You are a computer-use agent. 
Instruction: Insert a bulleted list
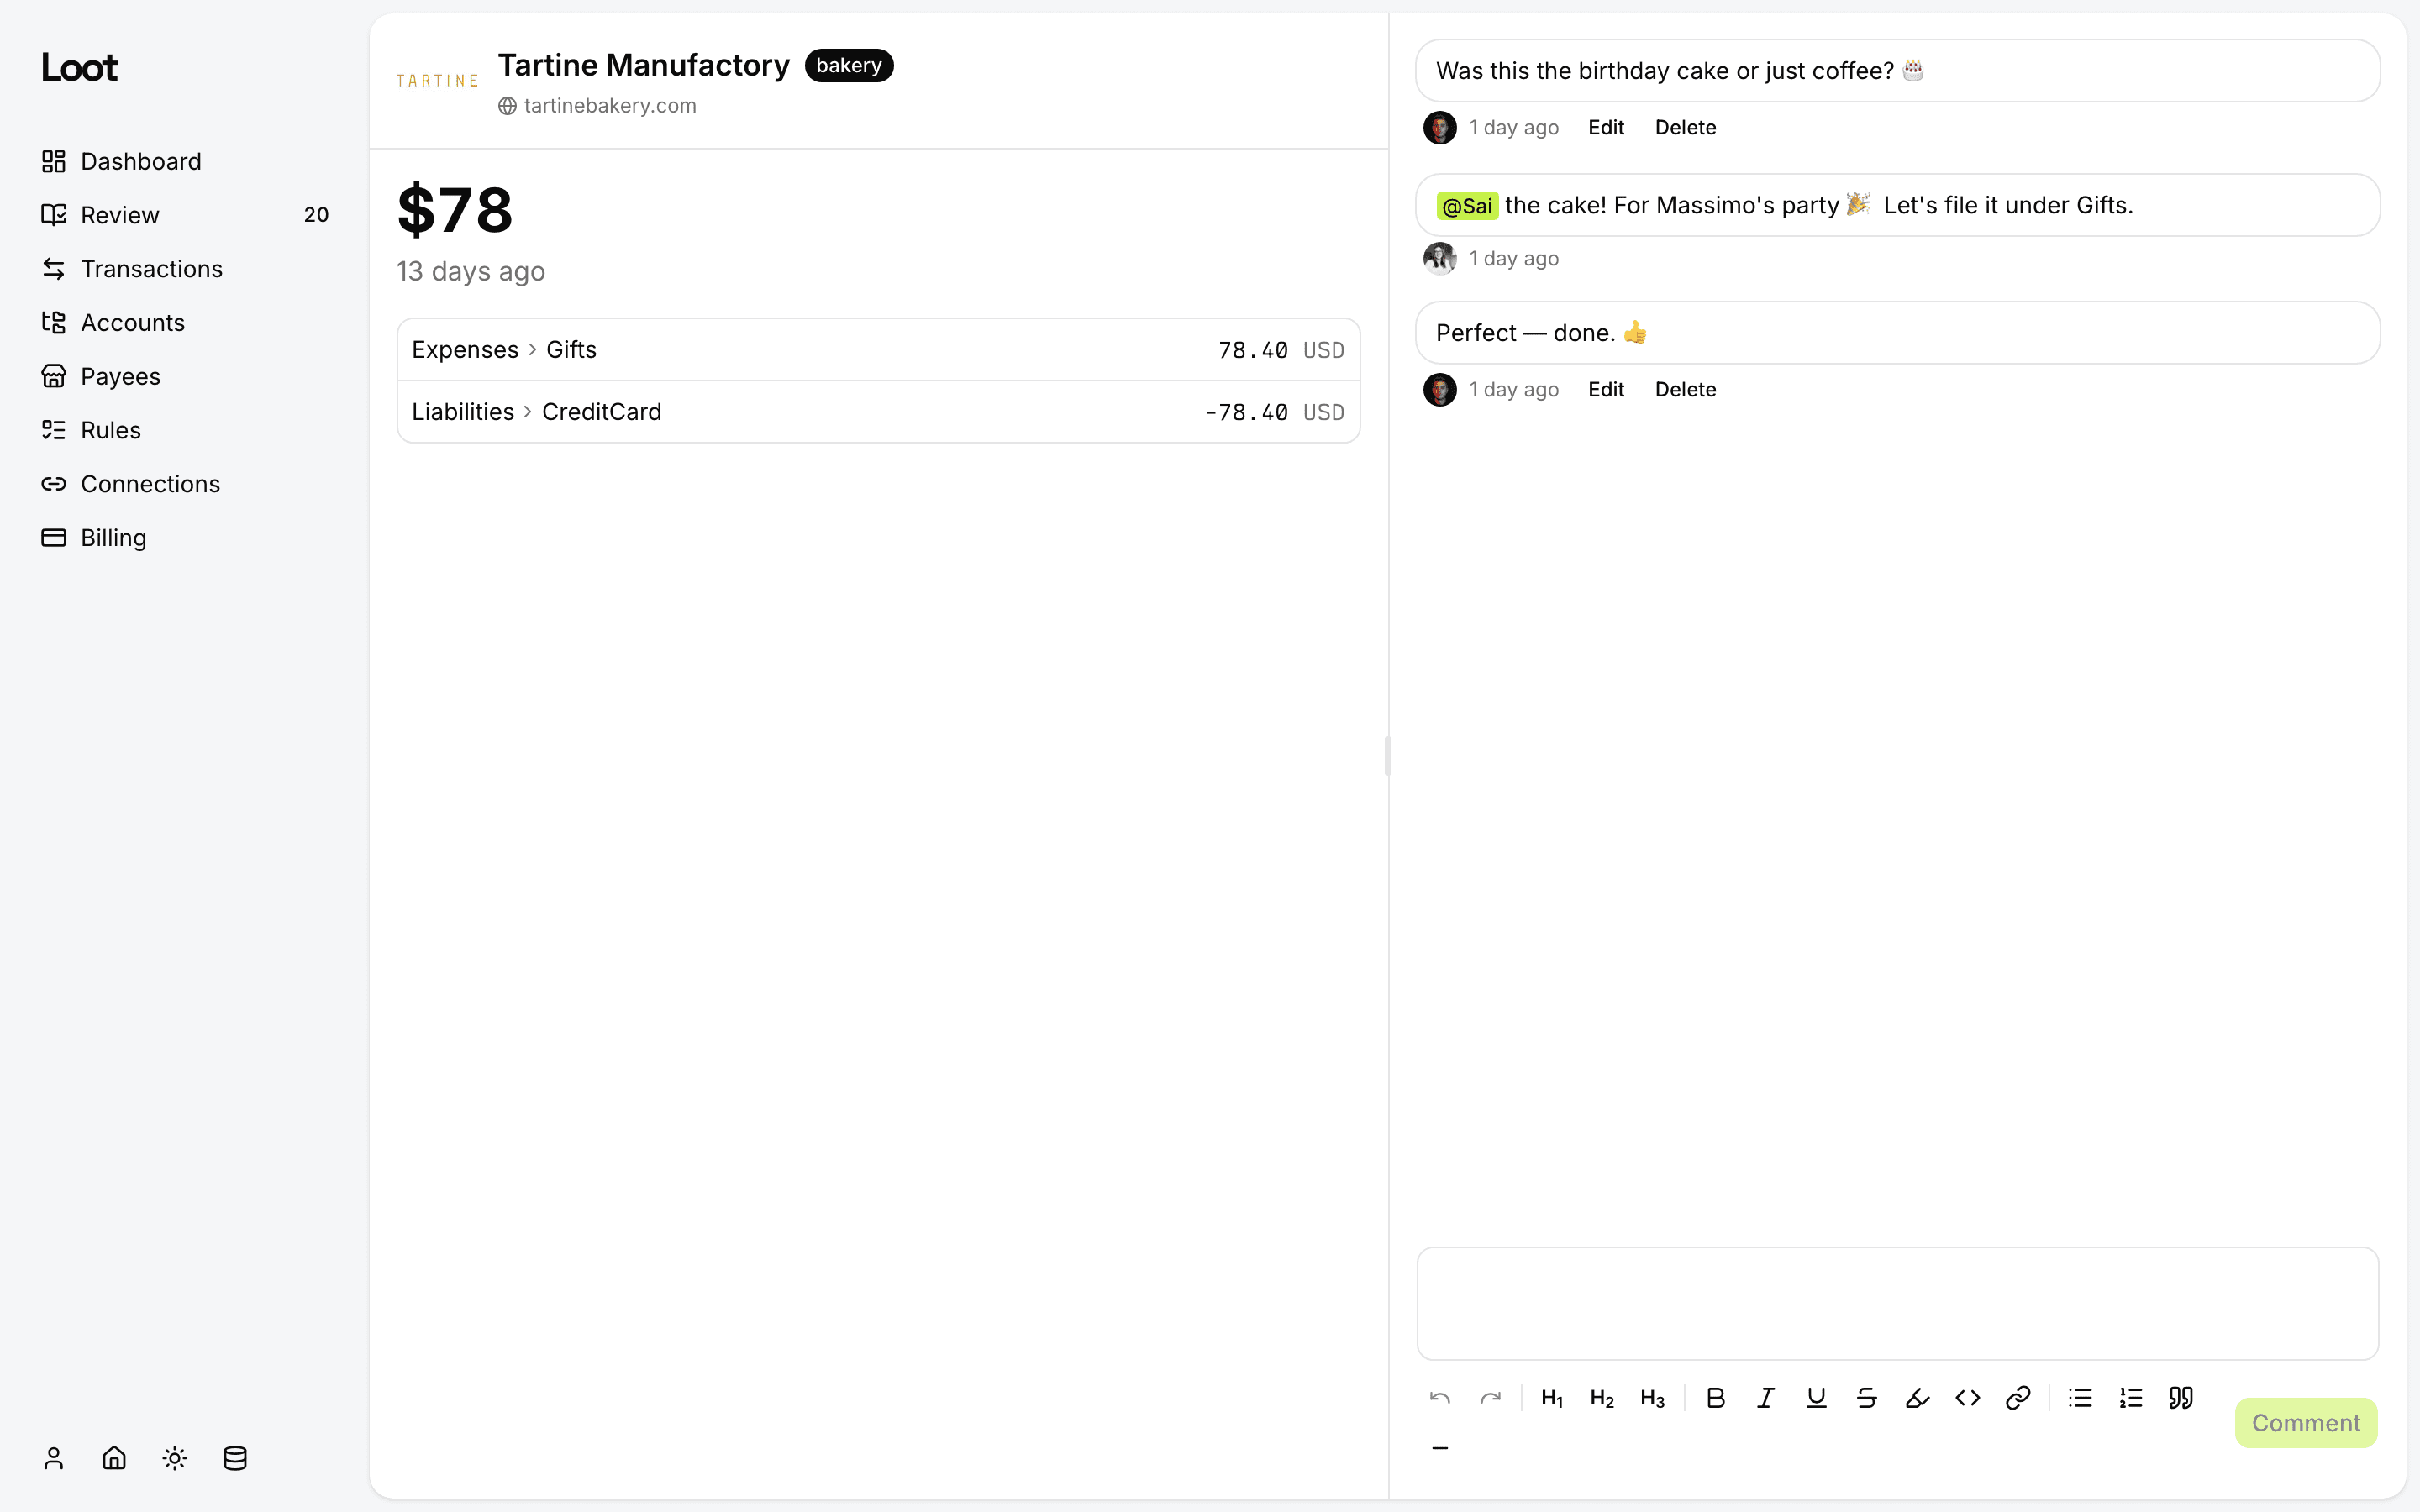(2081, 1398)
